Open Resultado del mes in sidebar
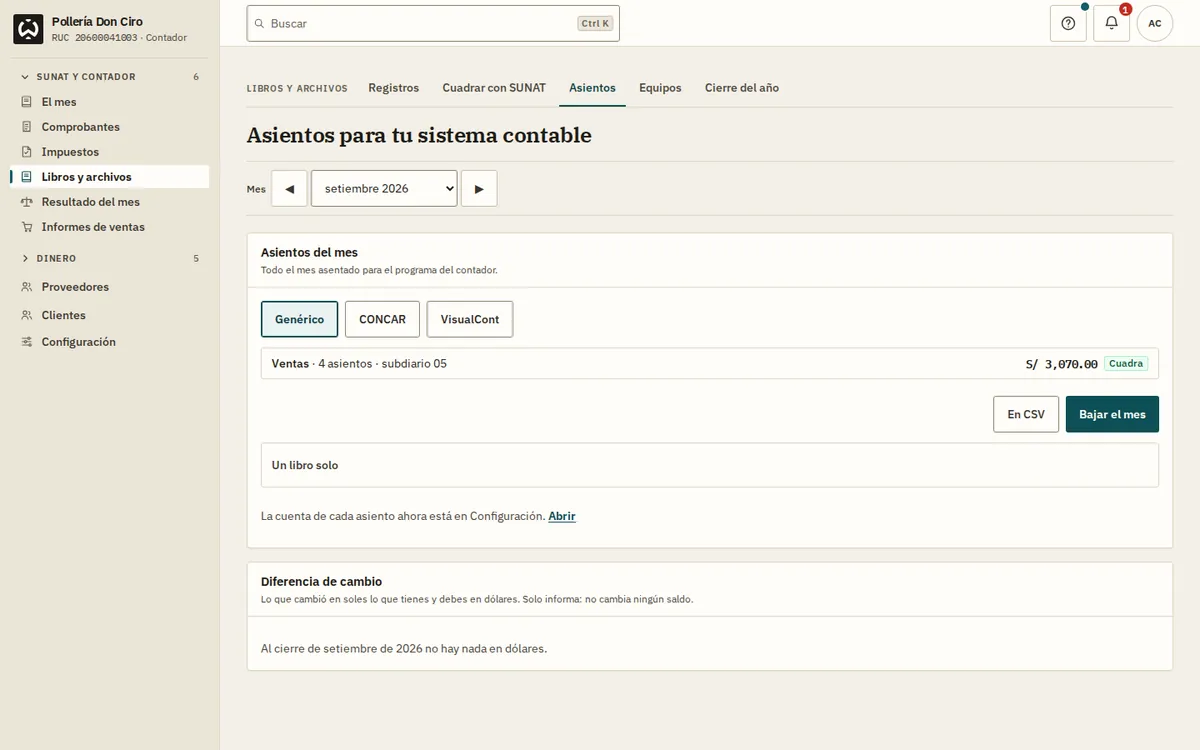This screenshot has height=750, width=1200. pos(110,202)
